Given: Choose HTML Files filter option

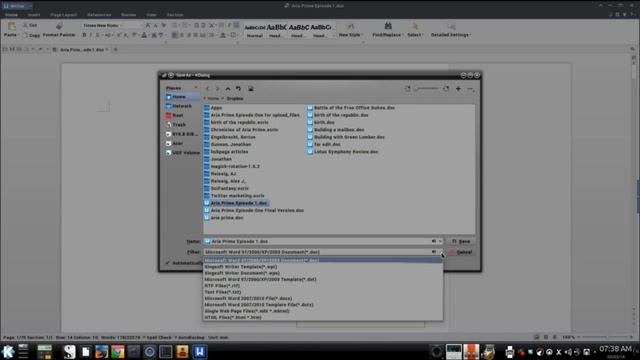Looking at the screenshot, I should (x=323, y=318).
